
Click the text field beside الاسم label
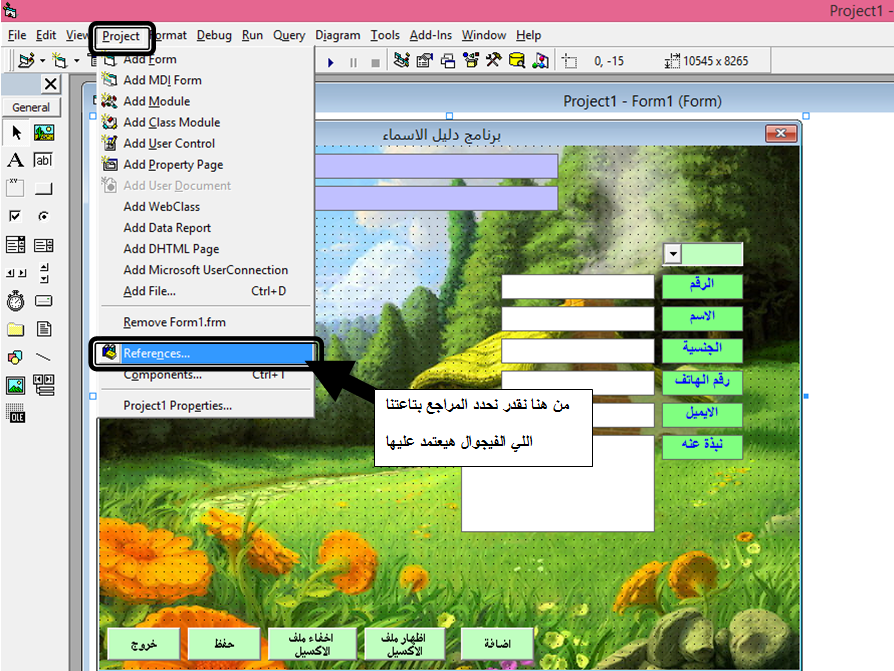[578, 319]
